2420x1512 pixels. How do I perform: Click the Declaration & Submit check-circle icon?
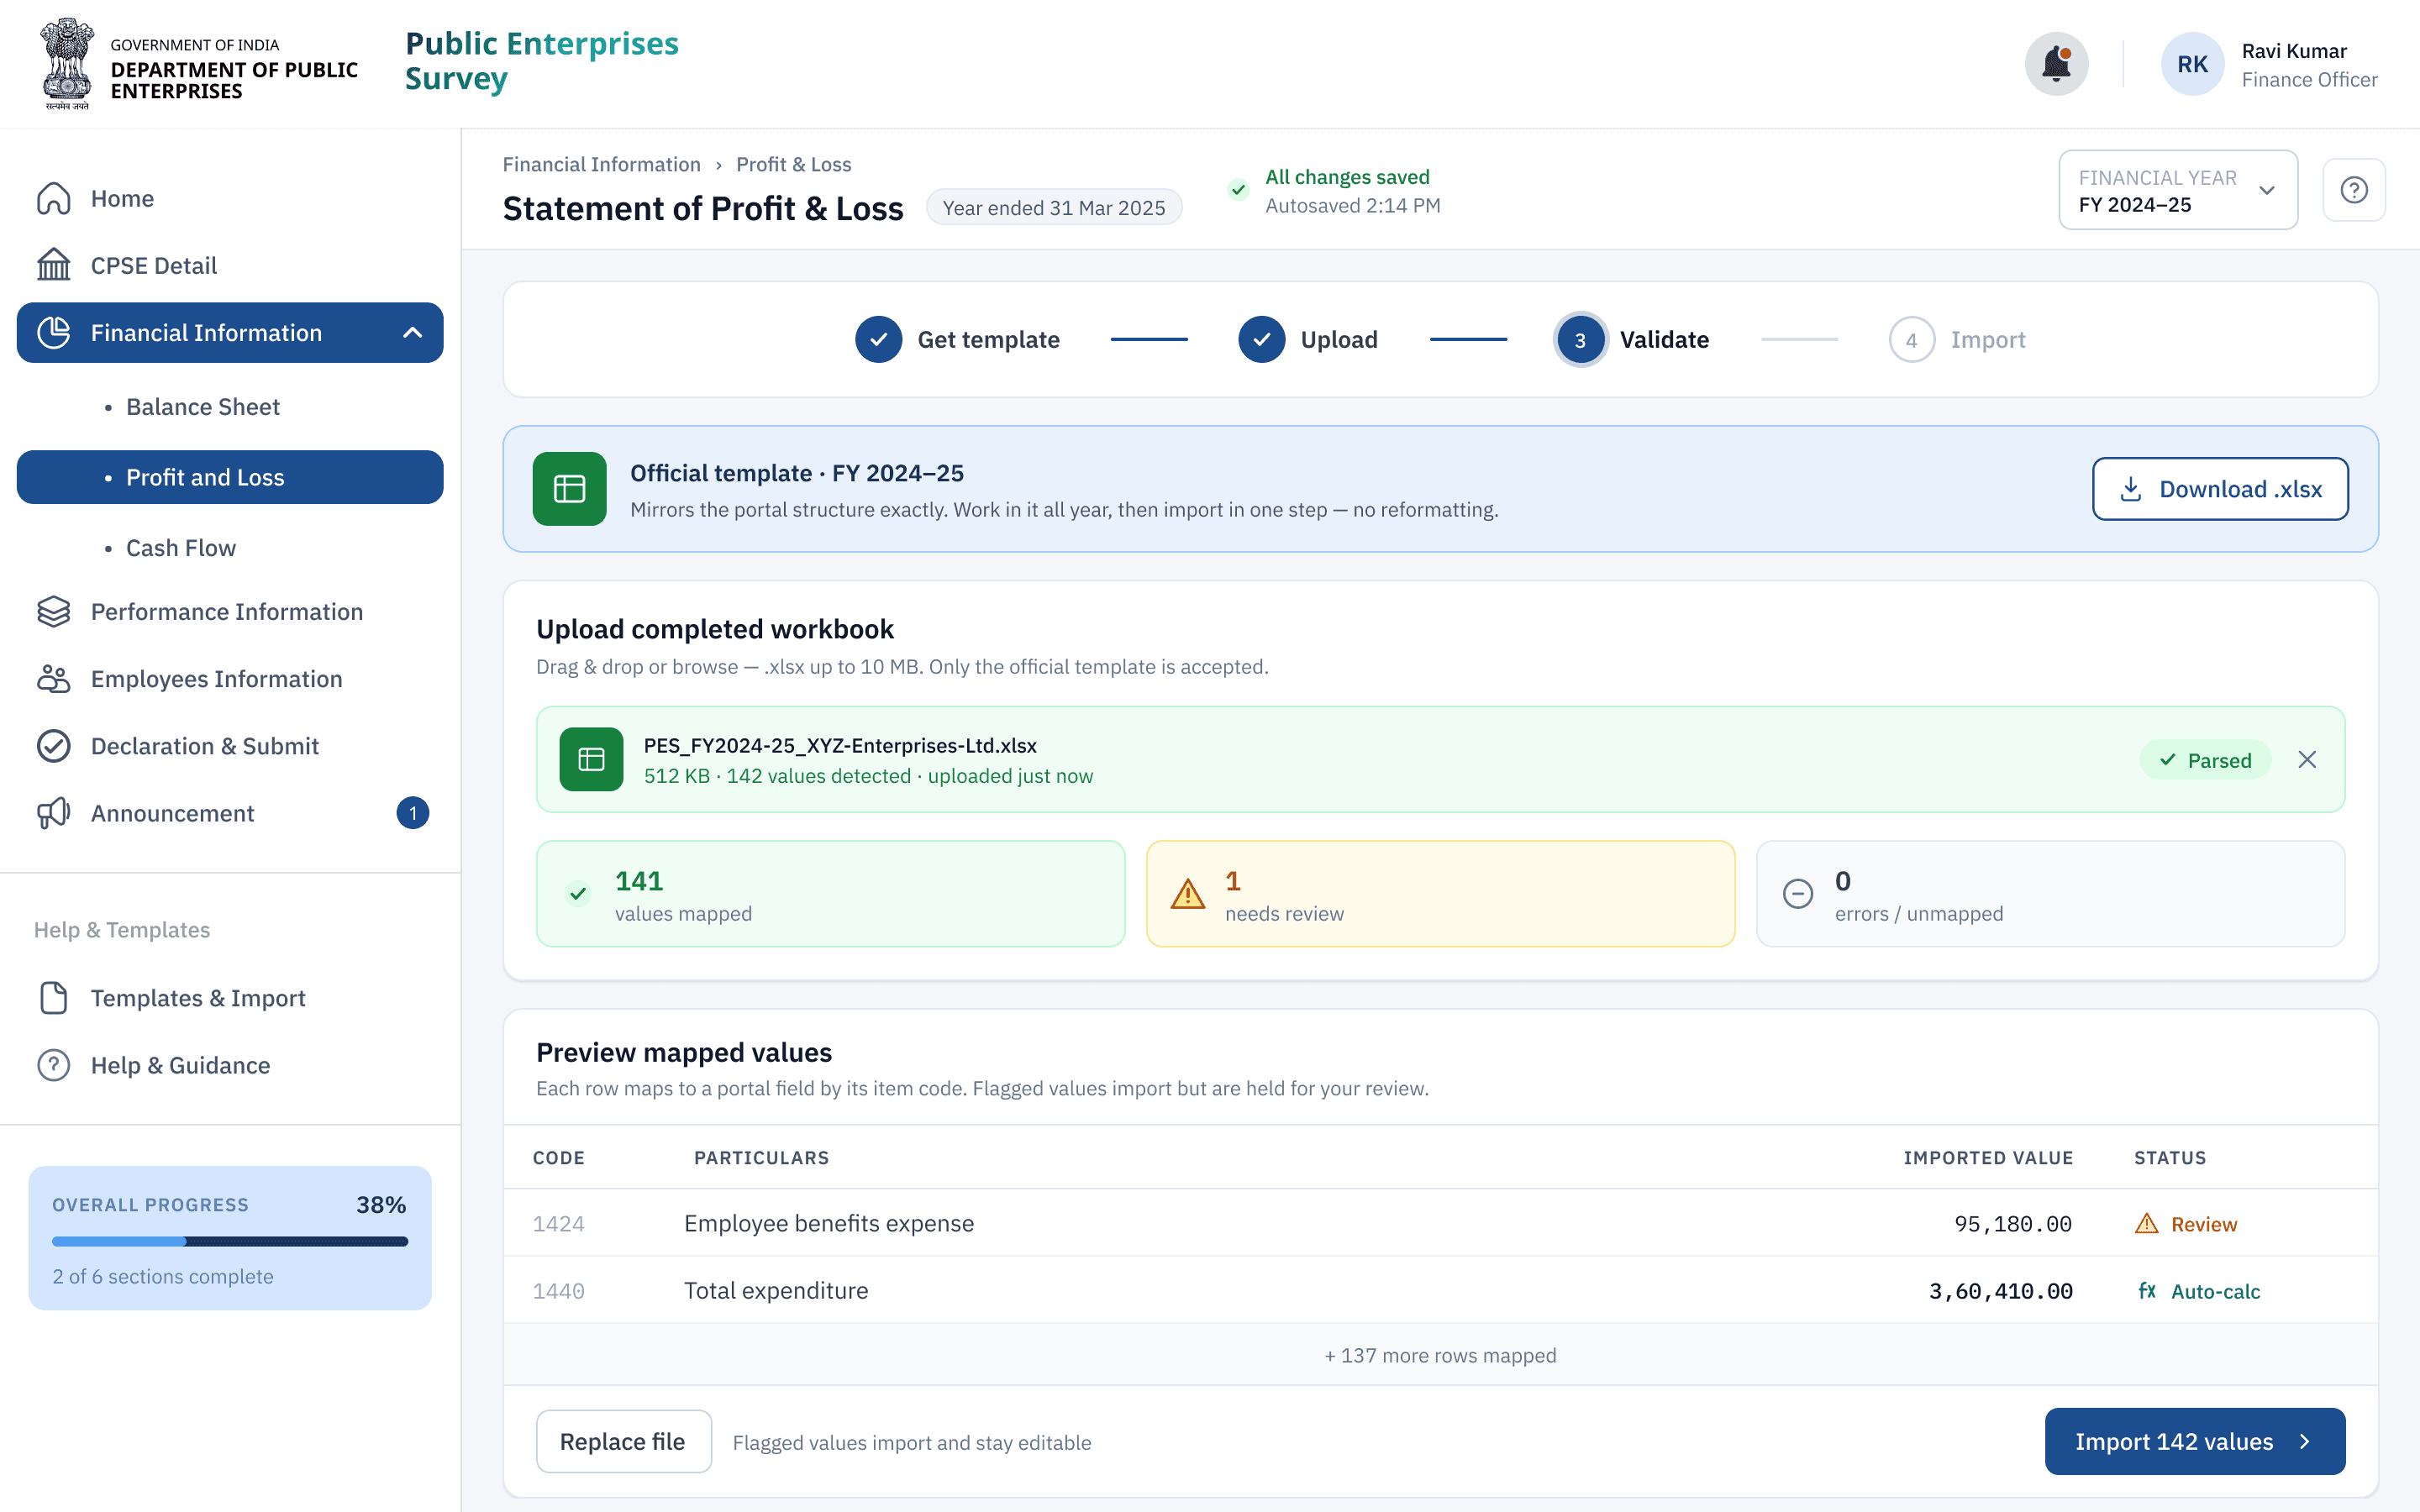coord(54,746)
